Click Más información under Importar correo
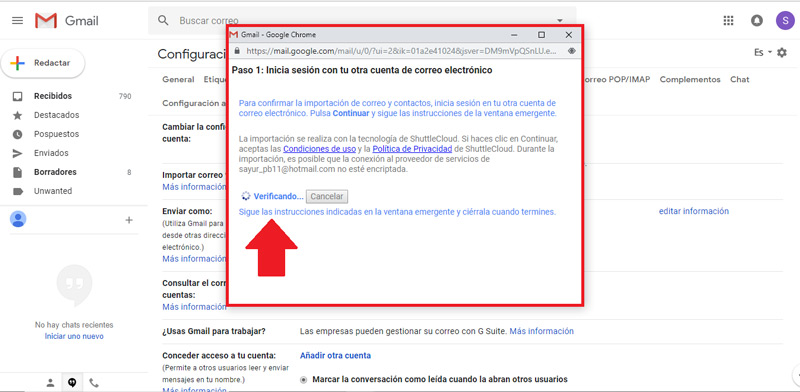The height and width of the screenshot is (392, 800). (194, 187)
